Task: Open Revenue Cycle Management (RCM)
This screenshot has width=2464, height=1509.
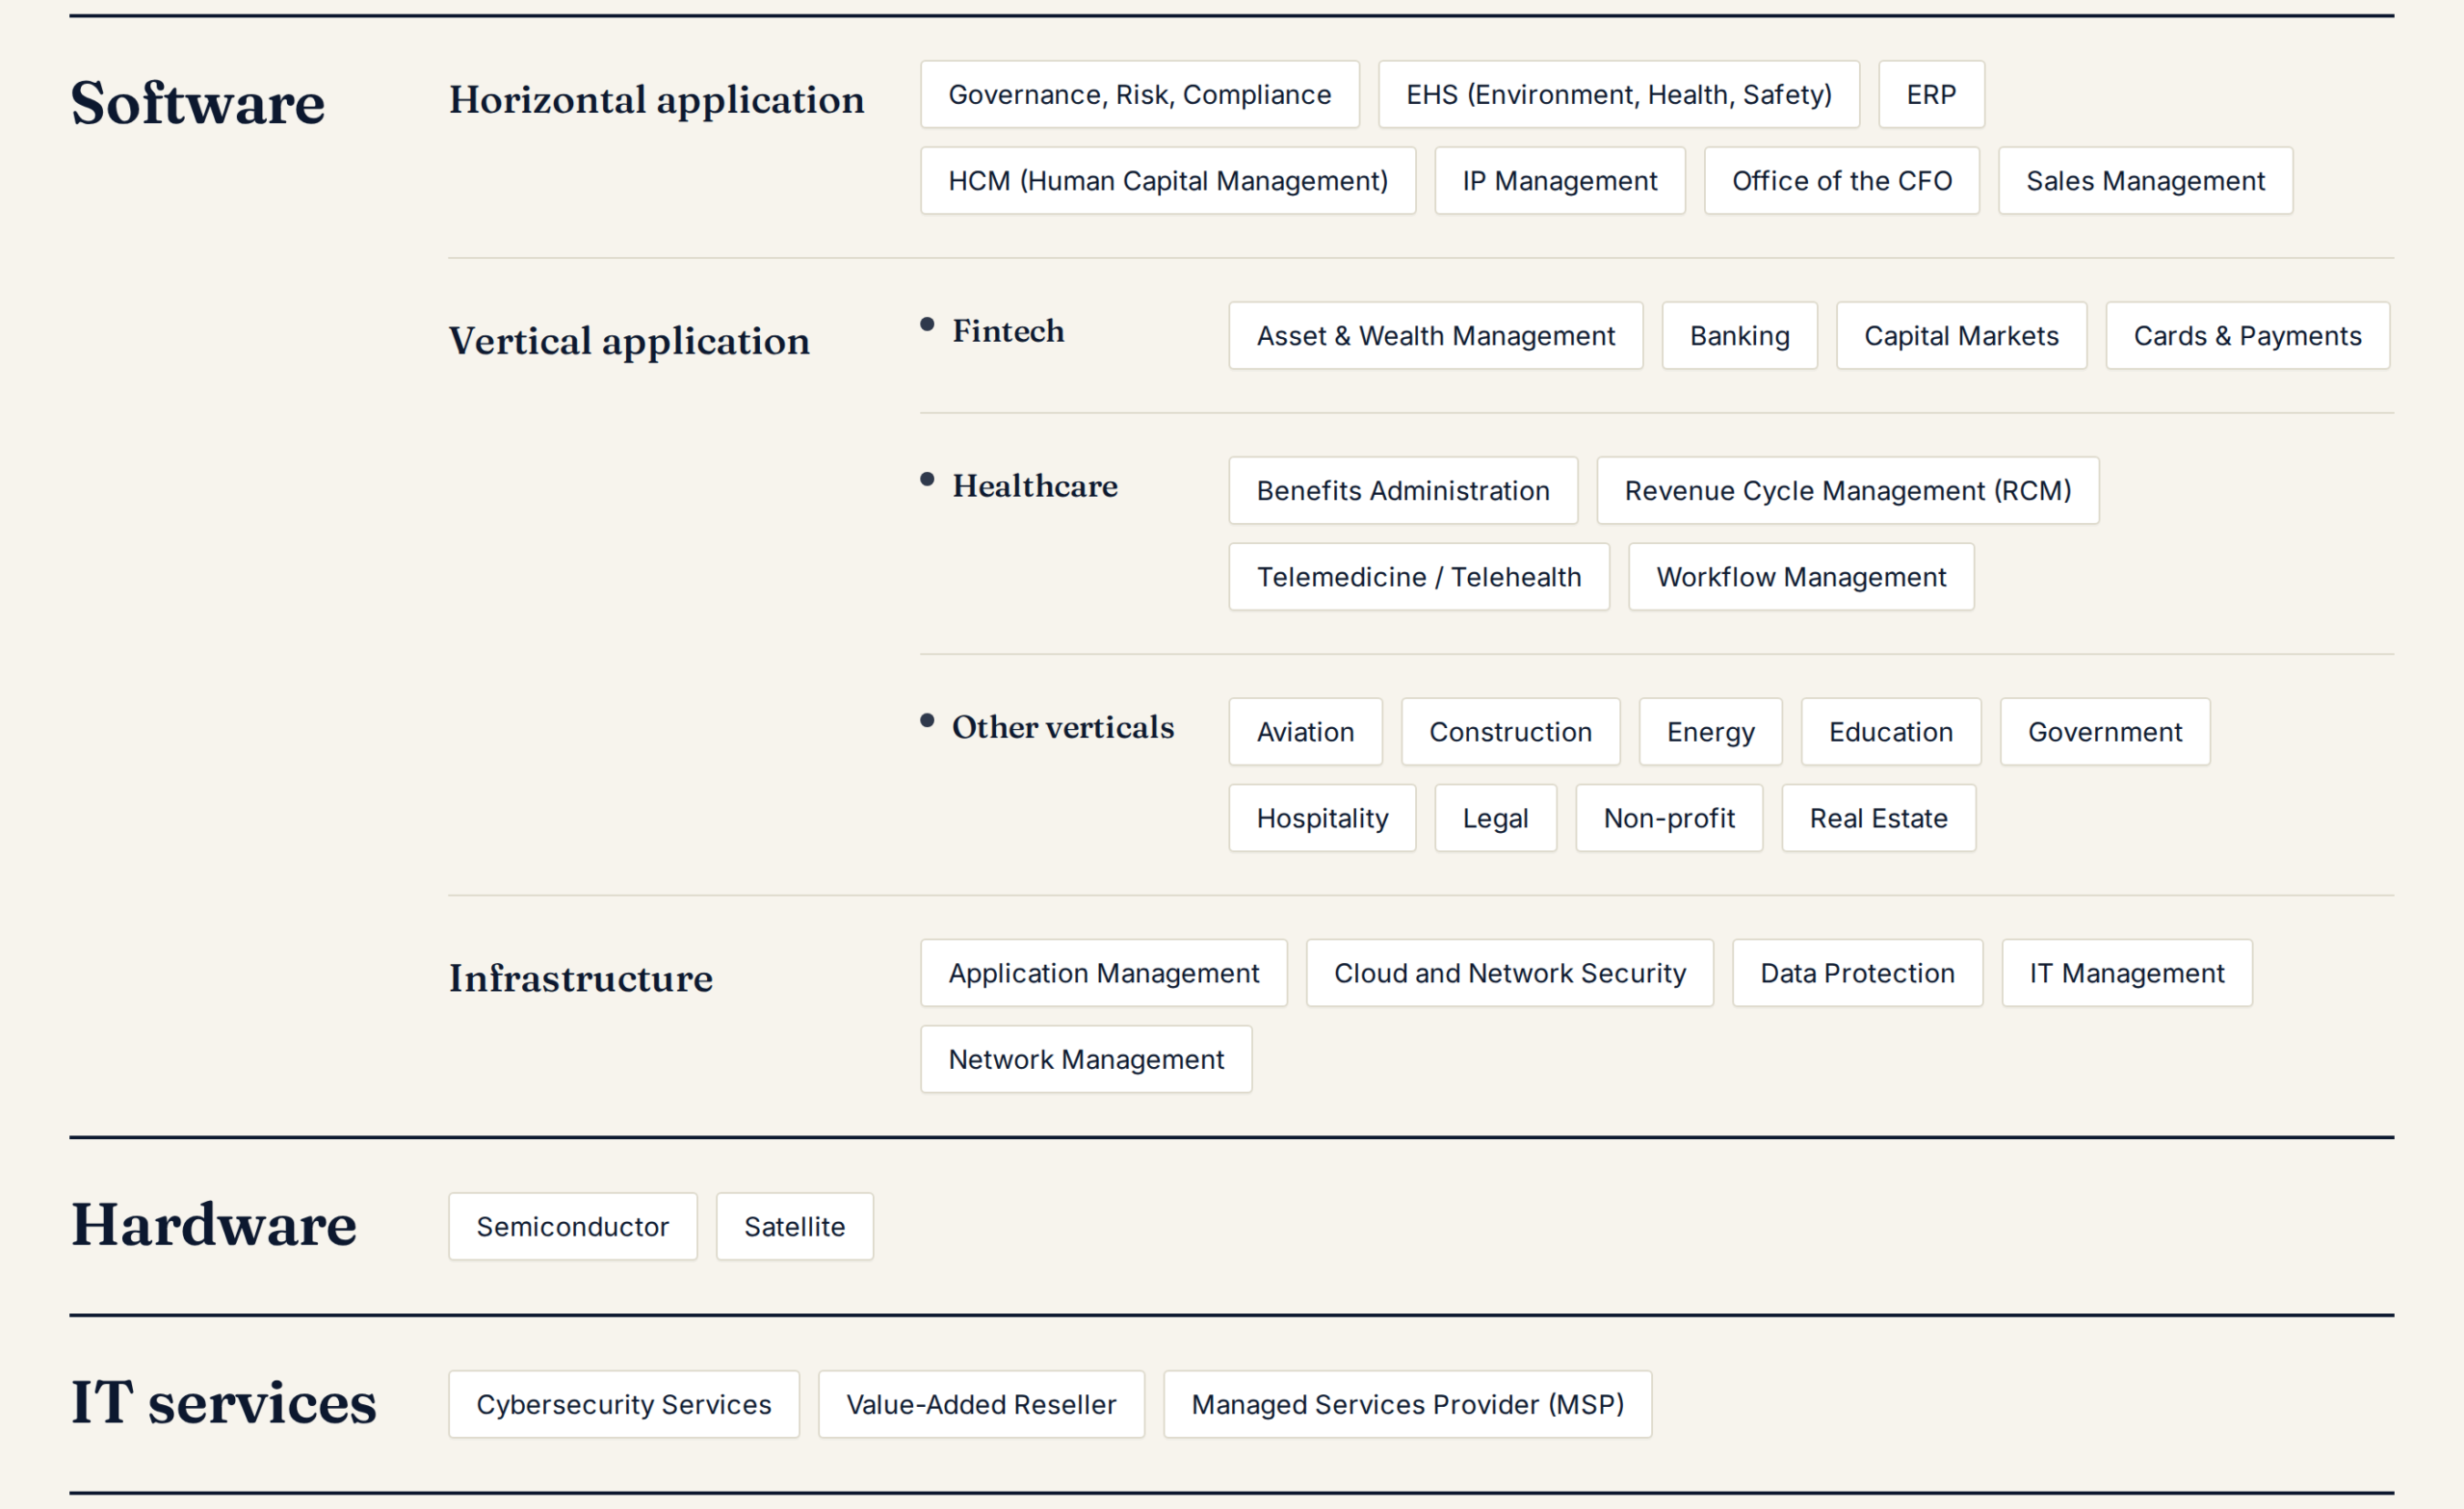Action: click(1848, 491)
